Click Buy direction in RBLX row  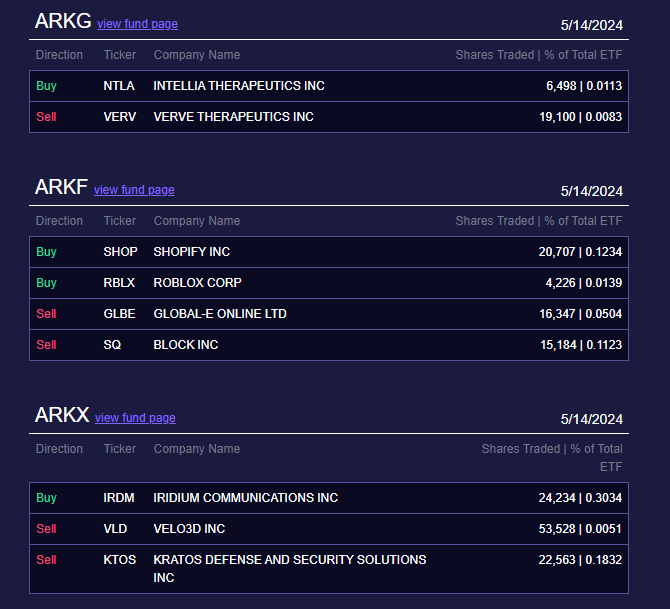[x=47, y=283]
